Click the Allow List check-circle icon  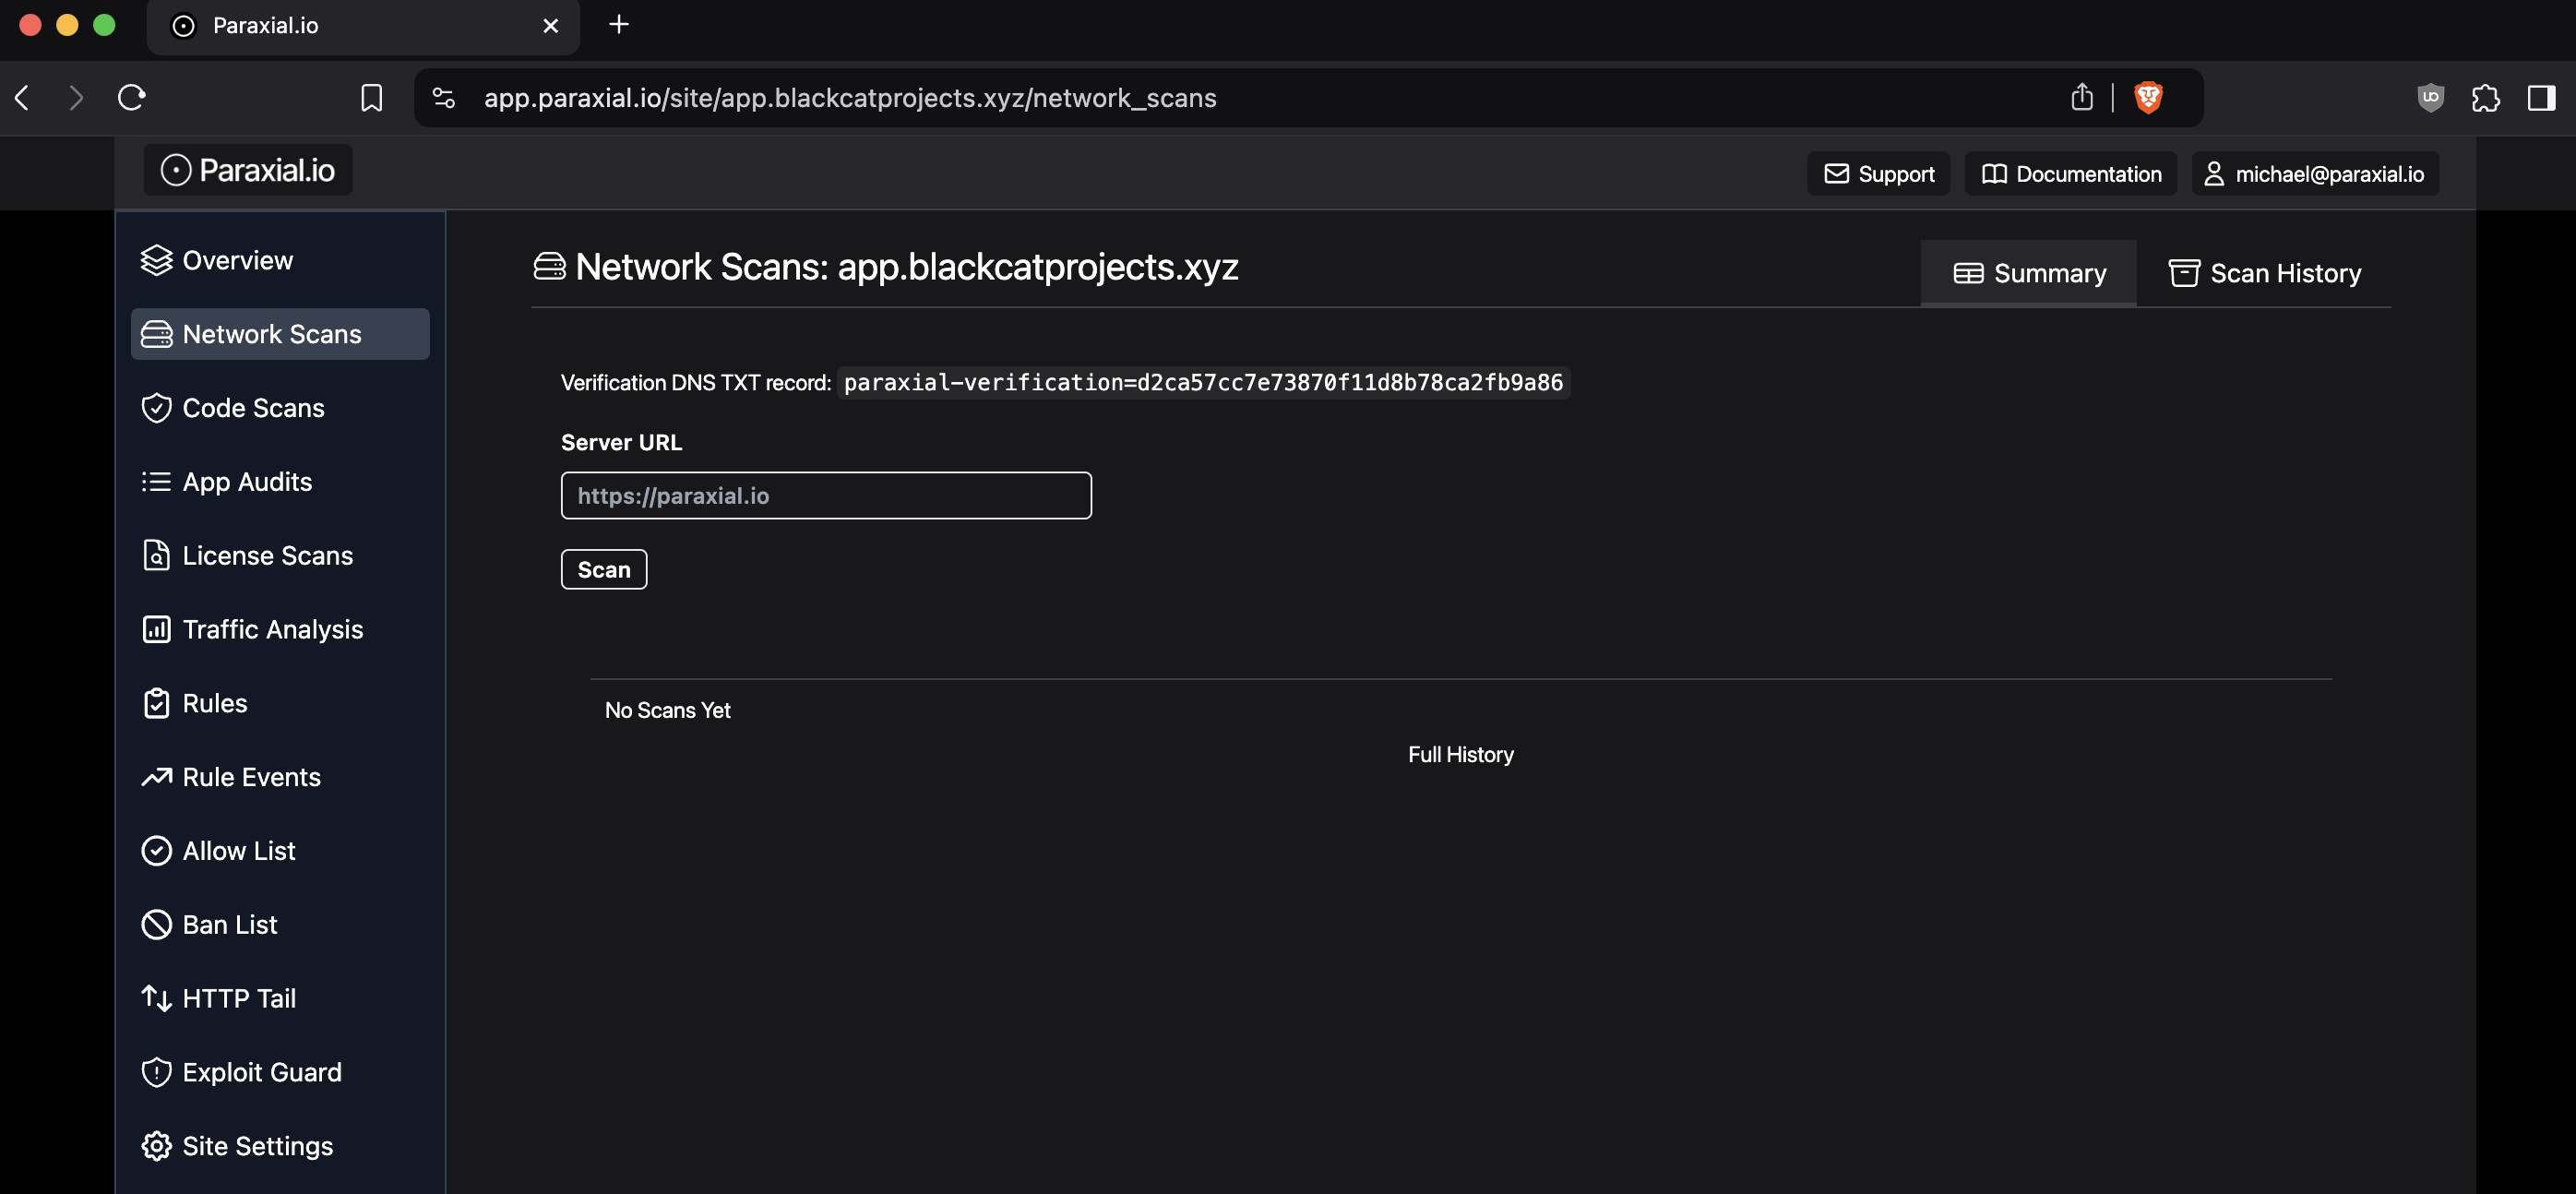(156, 851)
